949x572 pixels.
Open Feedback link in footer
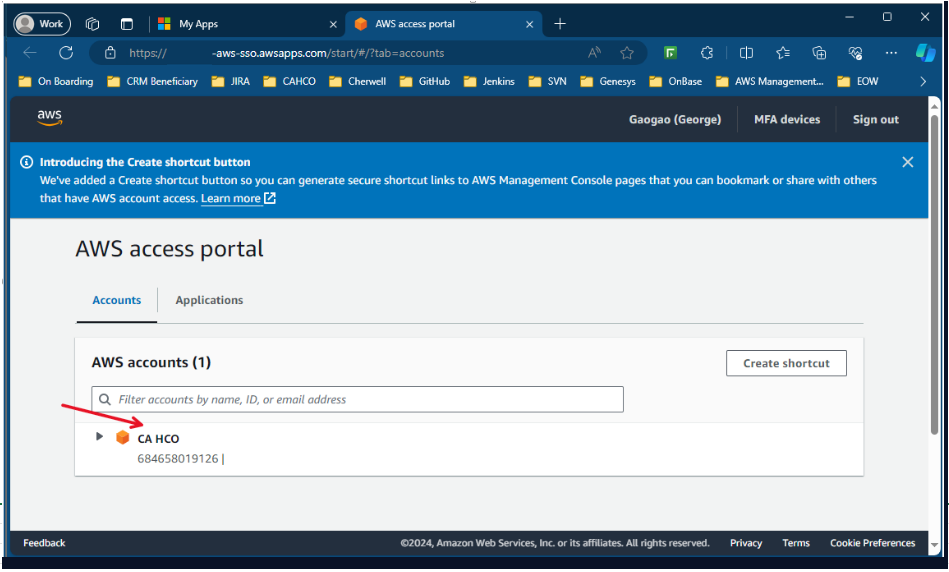point(44,543)
